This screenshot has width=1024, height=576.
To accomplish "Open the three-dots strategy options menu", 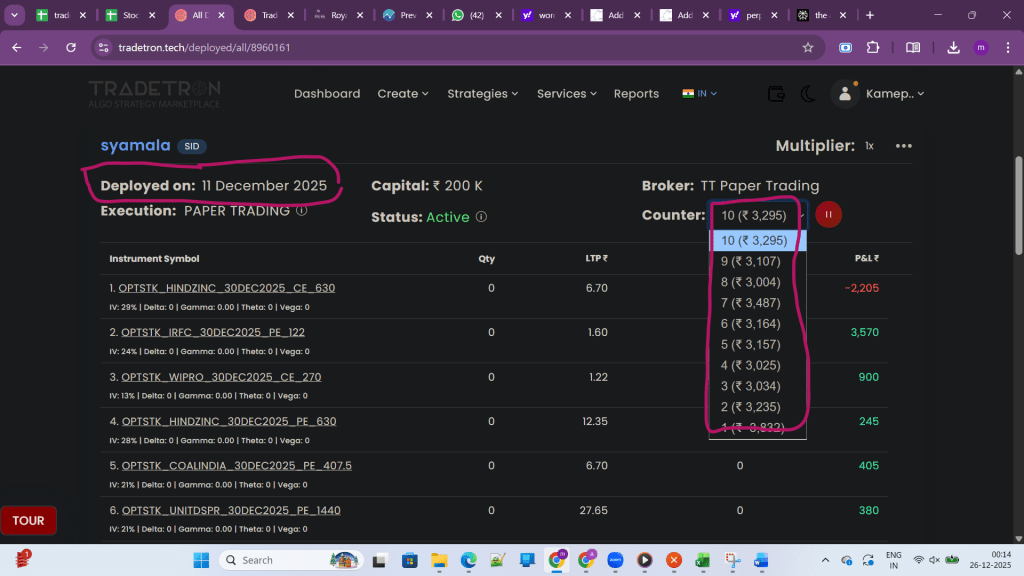I will [x=904, y=146].
